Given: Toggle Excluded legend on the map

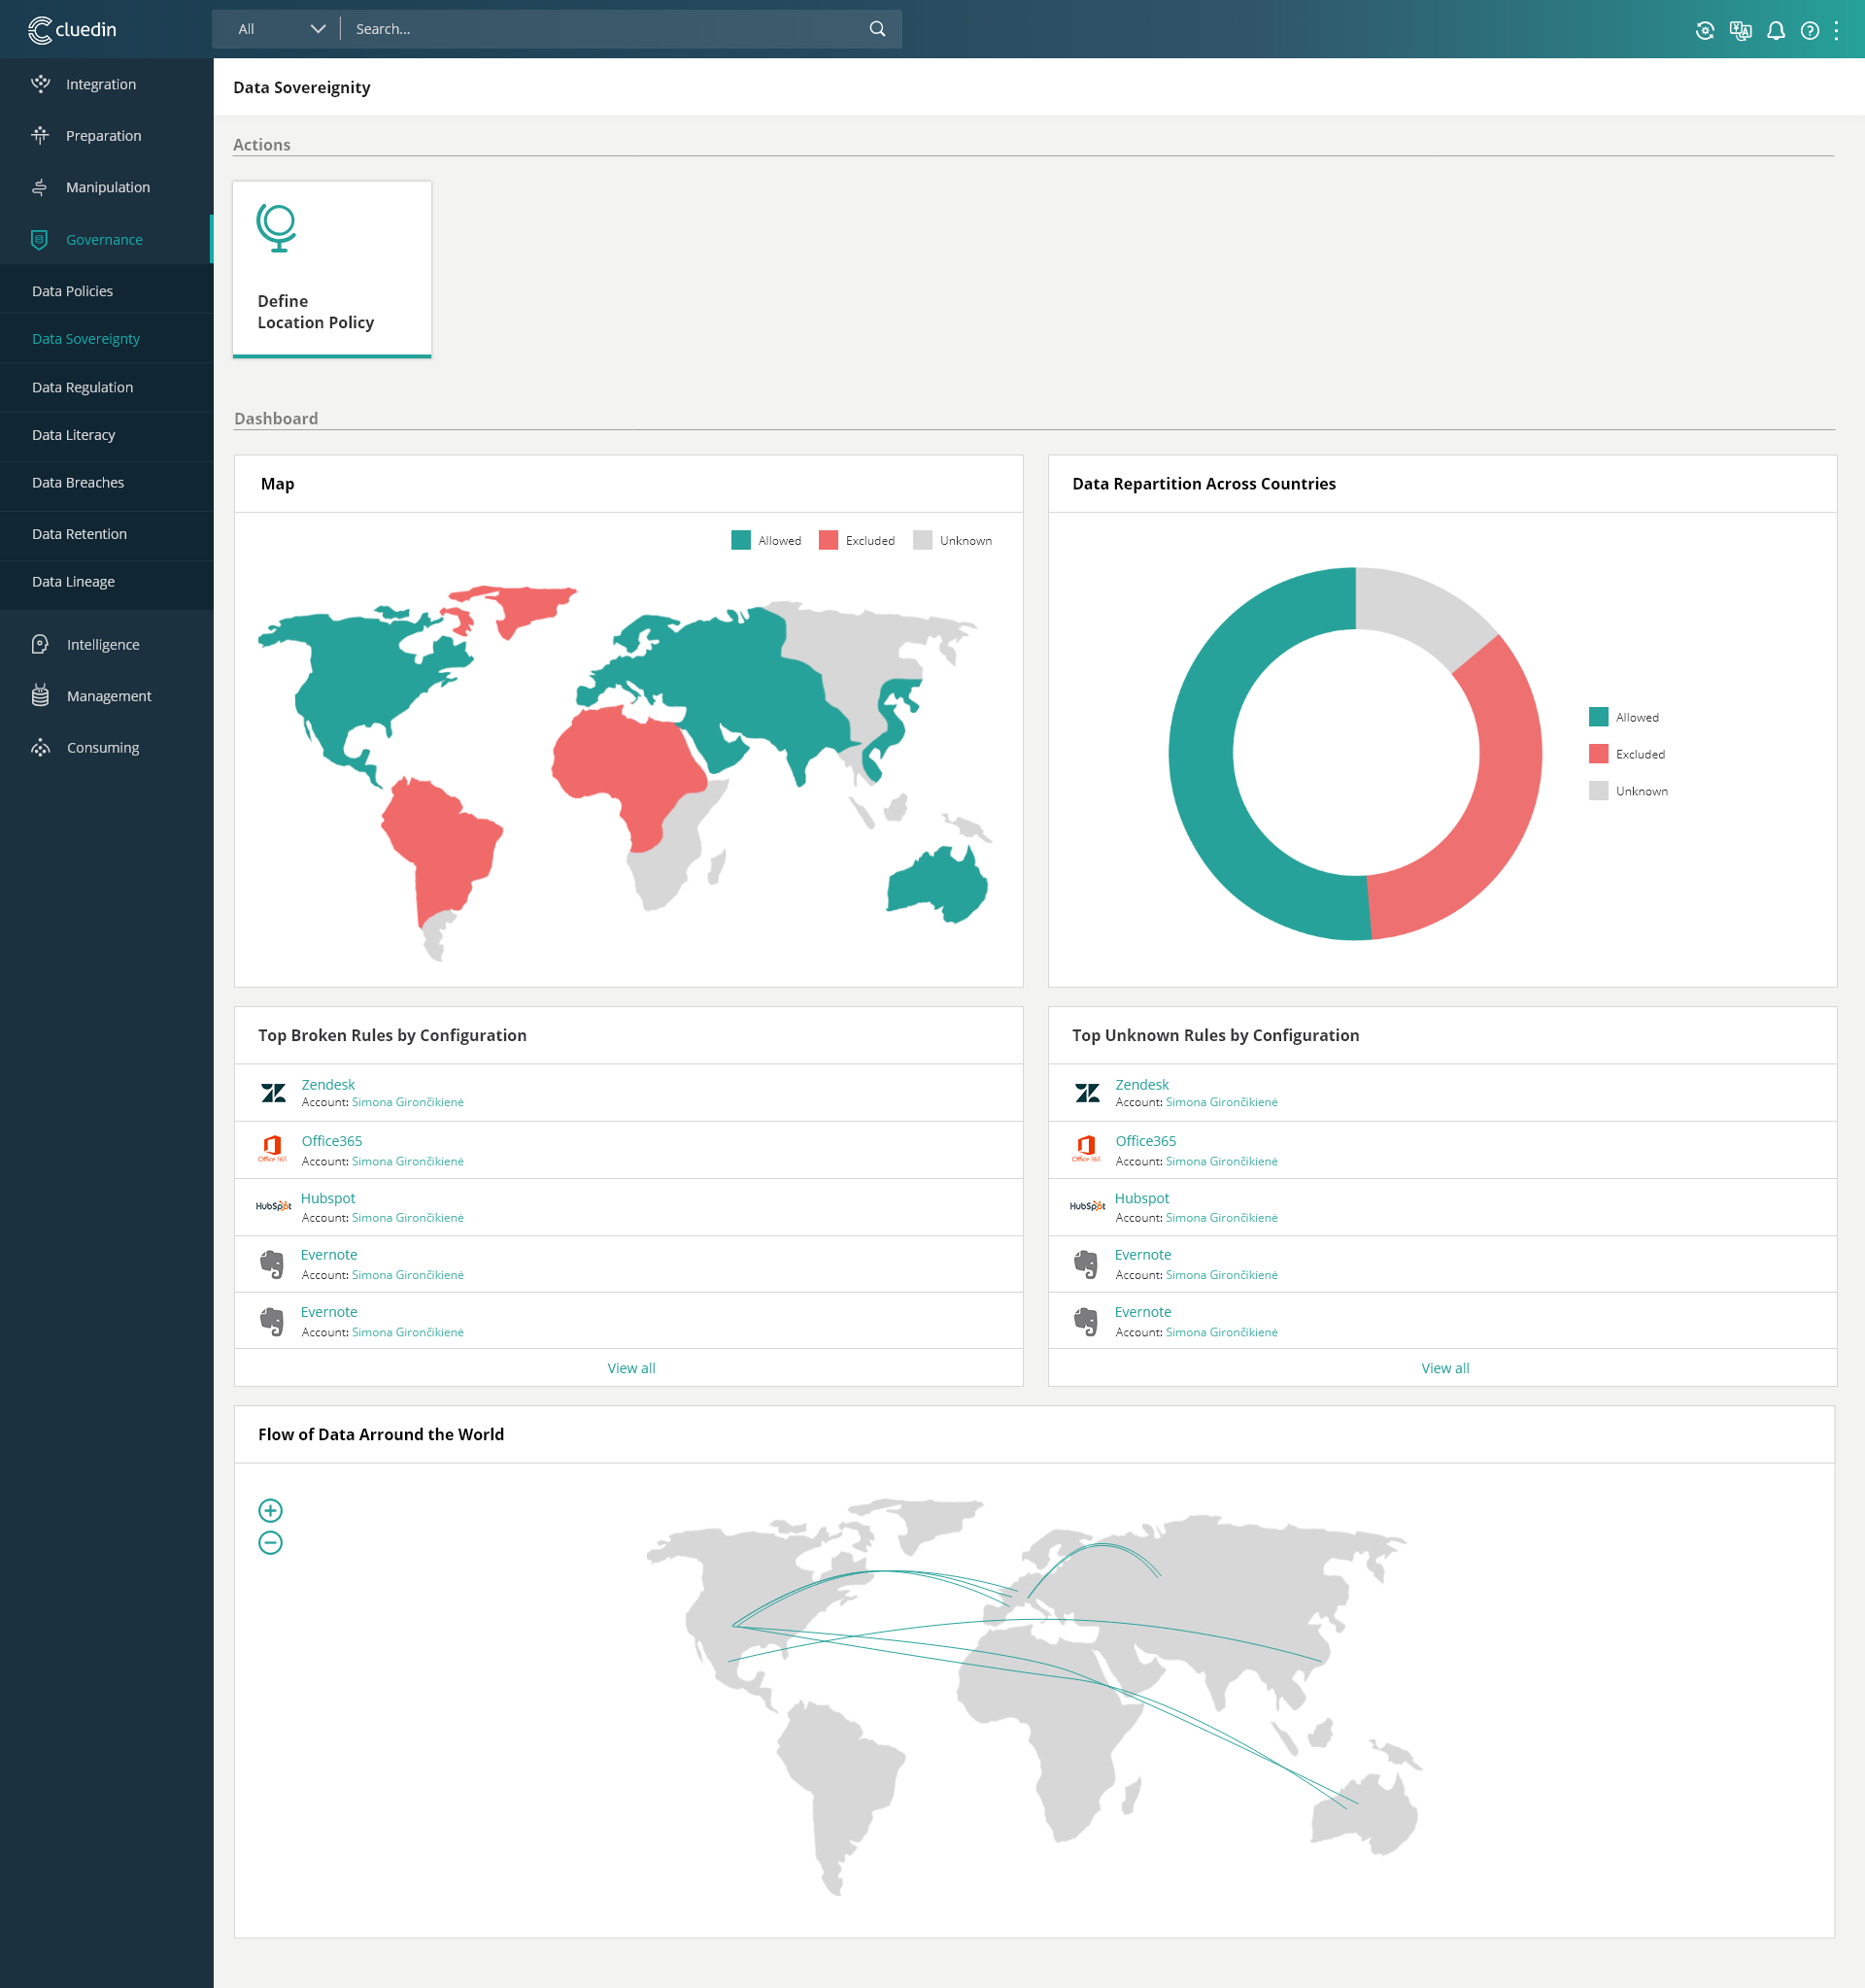Looking at the screenshot, I should [850, 540].
